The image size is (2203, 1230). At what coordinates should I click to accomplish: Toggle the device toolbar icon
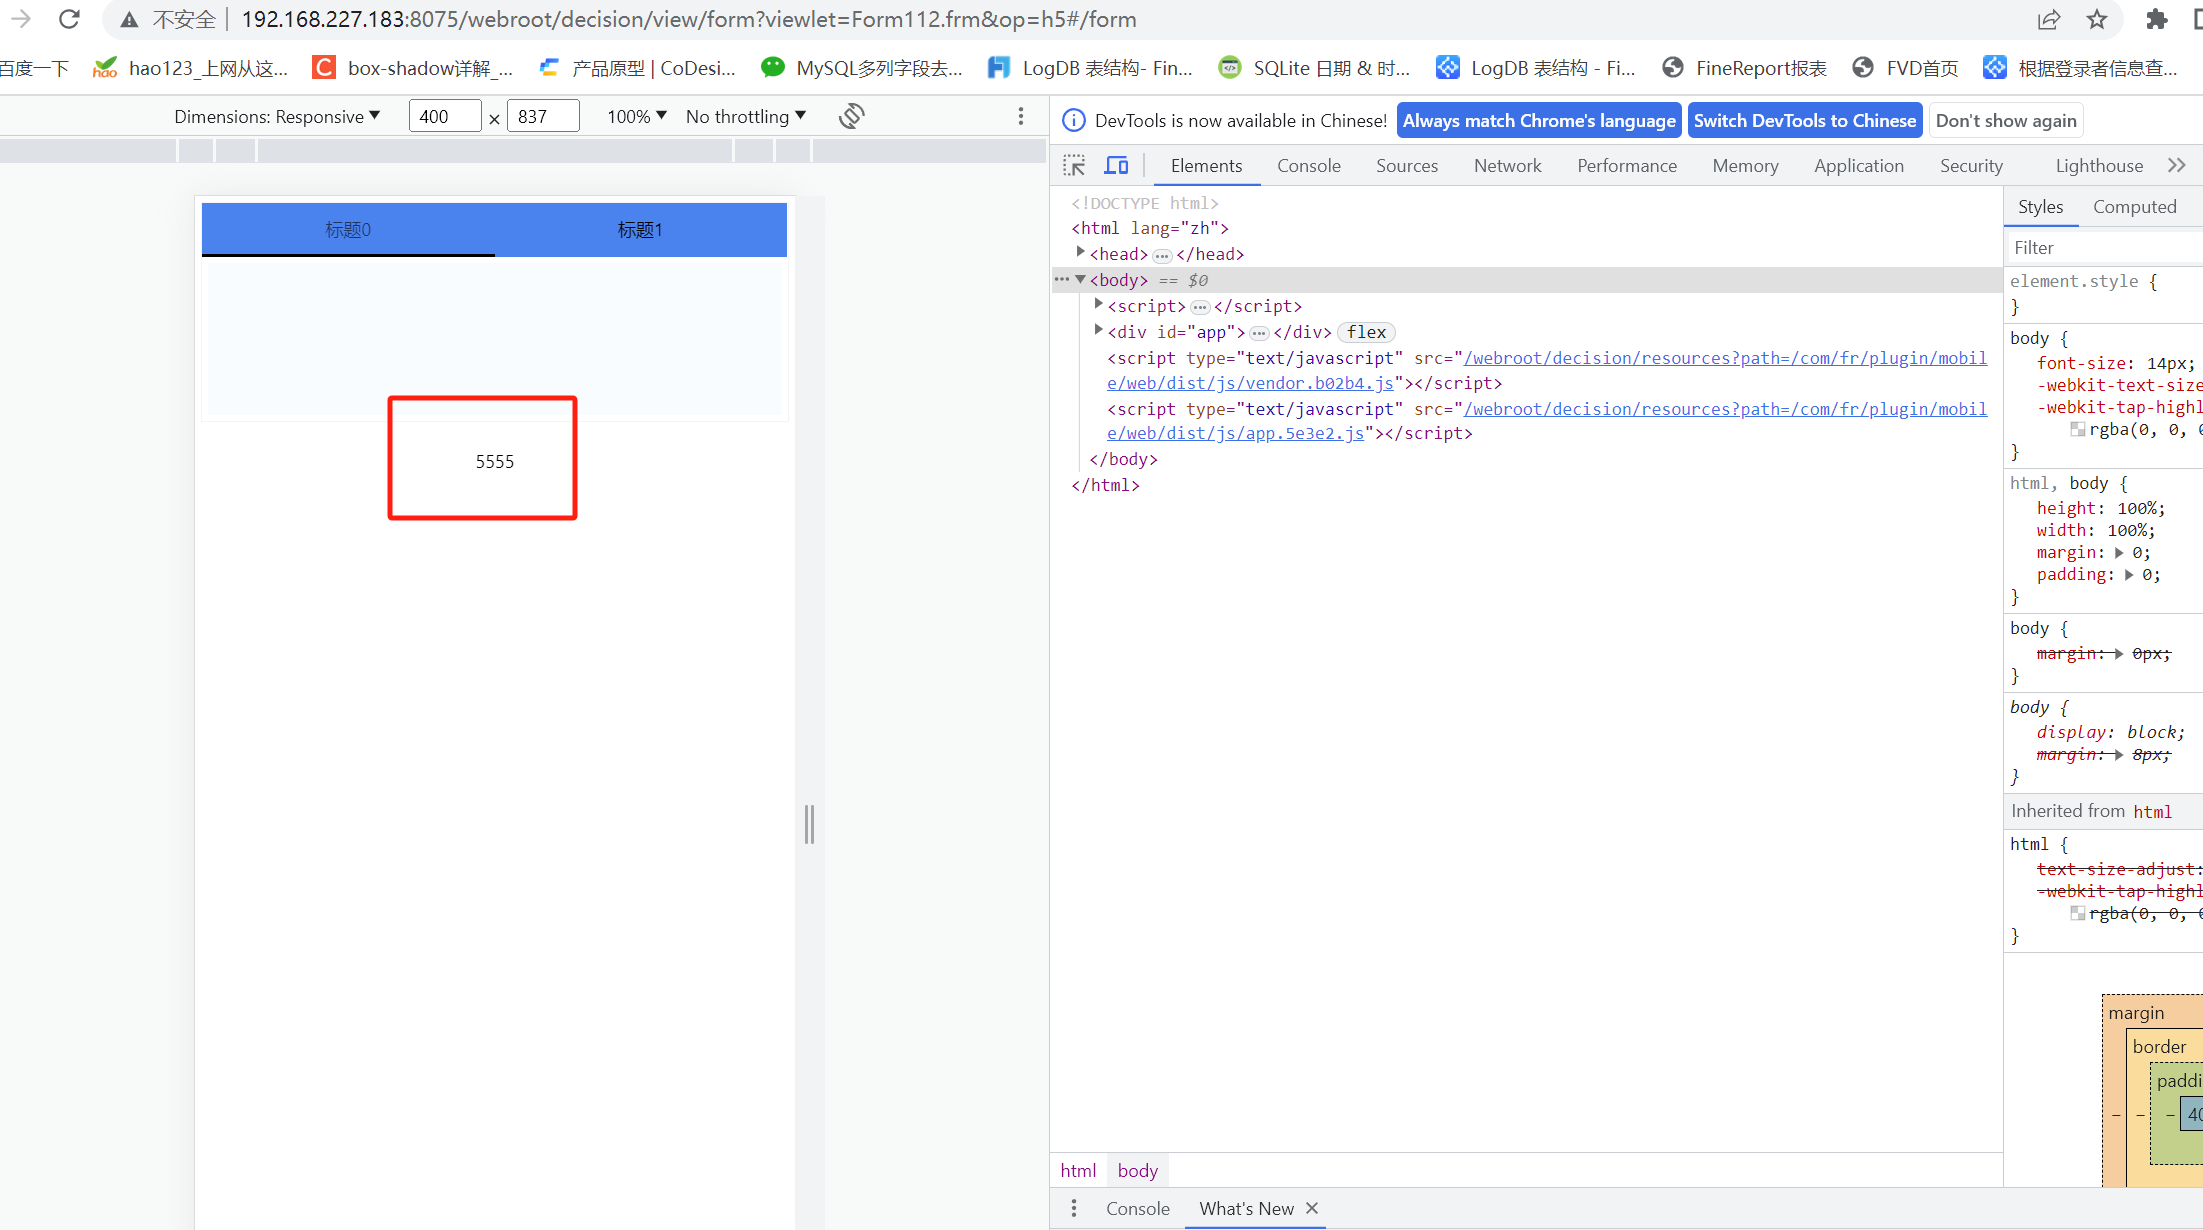tap(1116, 165)
